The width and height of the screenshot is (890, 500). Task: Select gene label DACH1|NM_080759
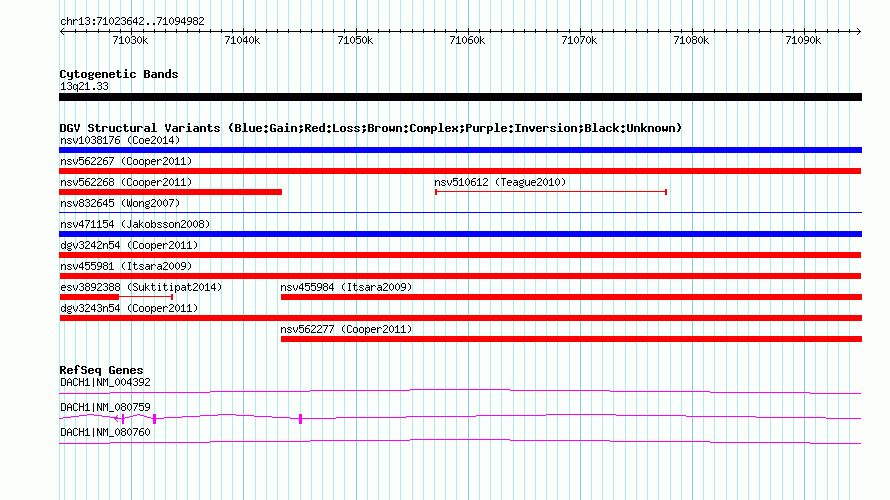point(105,407)
